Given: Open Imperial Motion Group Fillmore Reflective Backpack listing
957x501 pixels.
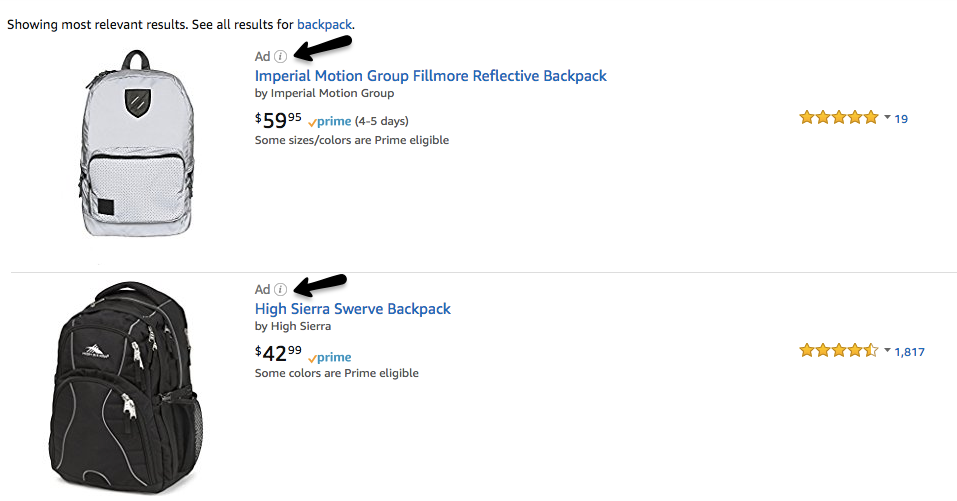Looking at the screenshot, I should click(x=430, y=76).
